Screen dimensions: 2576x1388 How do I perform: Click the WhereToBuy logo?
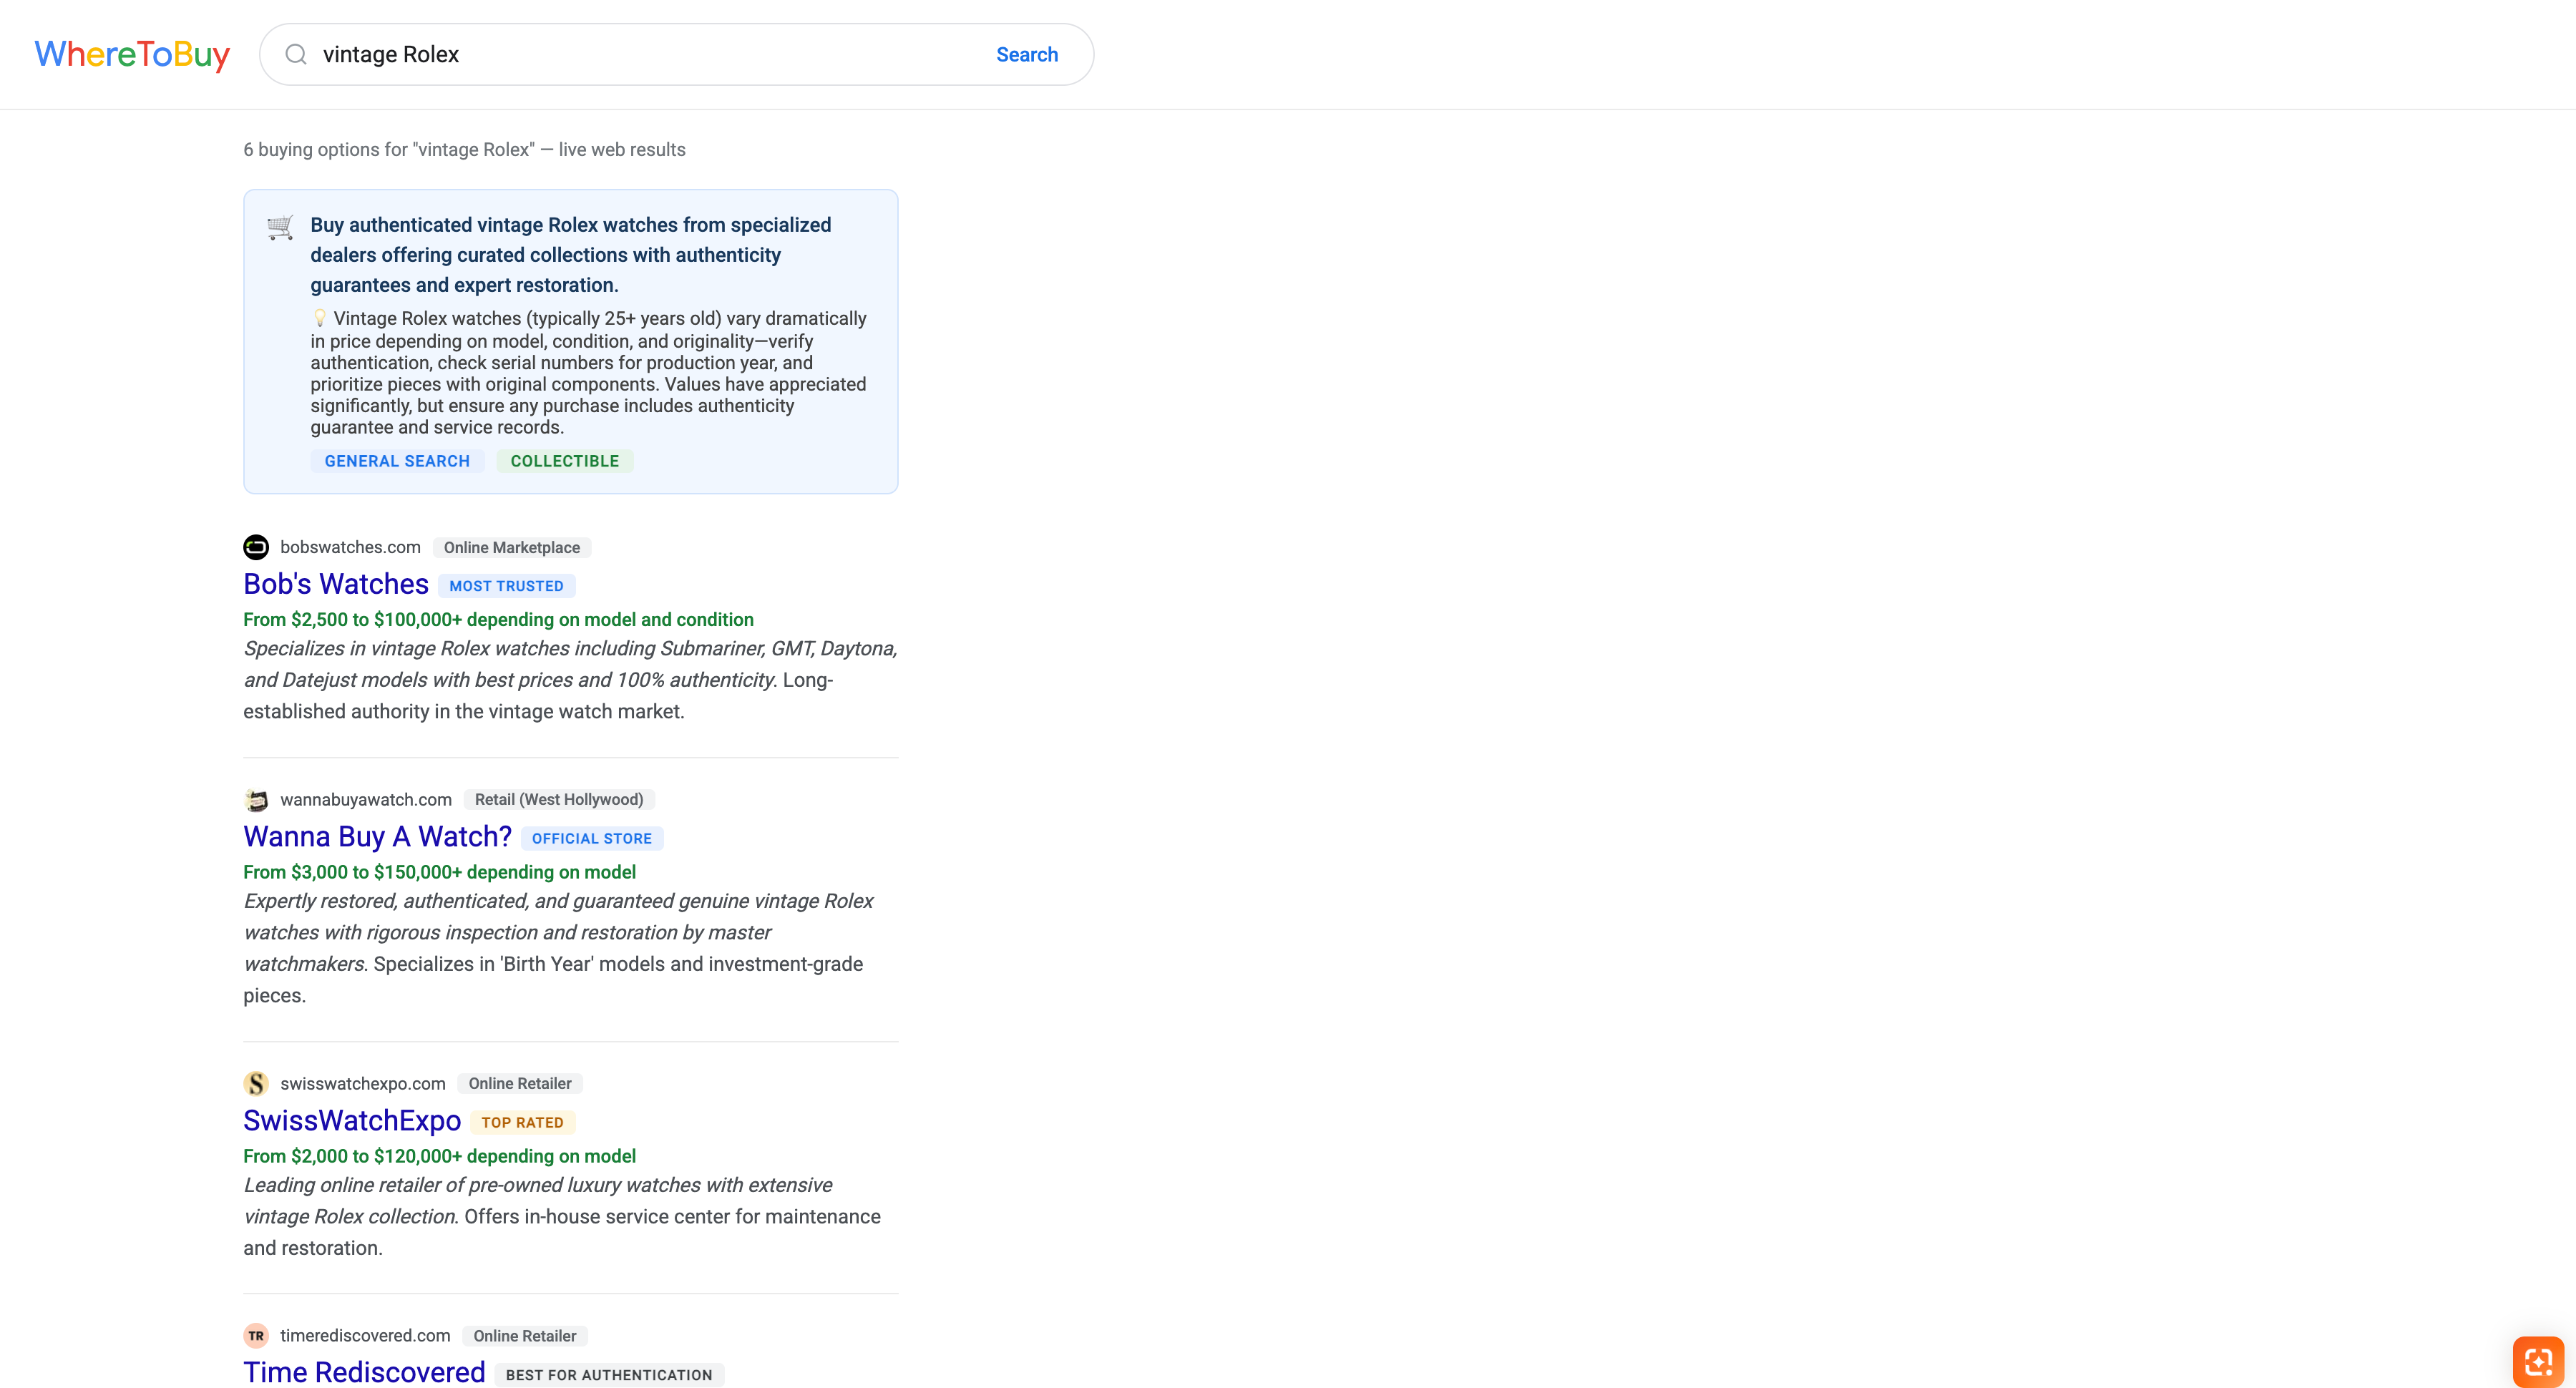tap(132, 54)
